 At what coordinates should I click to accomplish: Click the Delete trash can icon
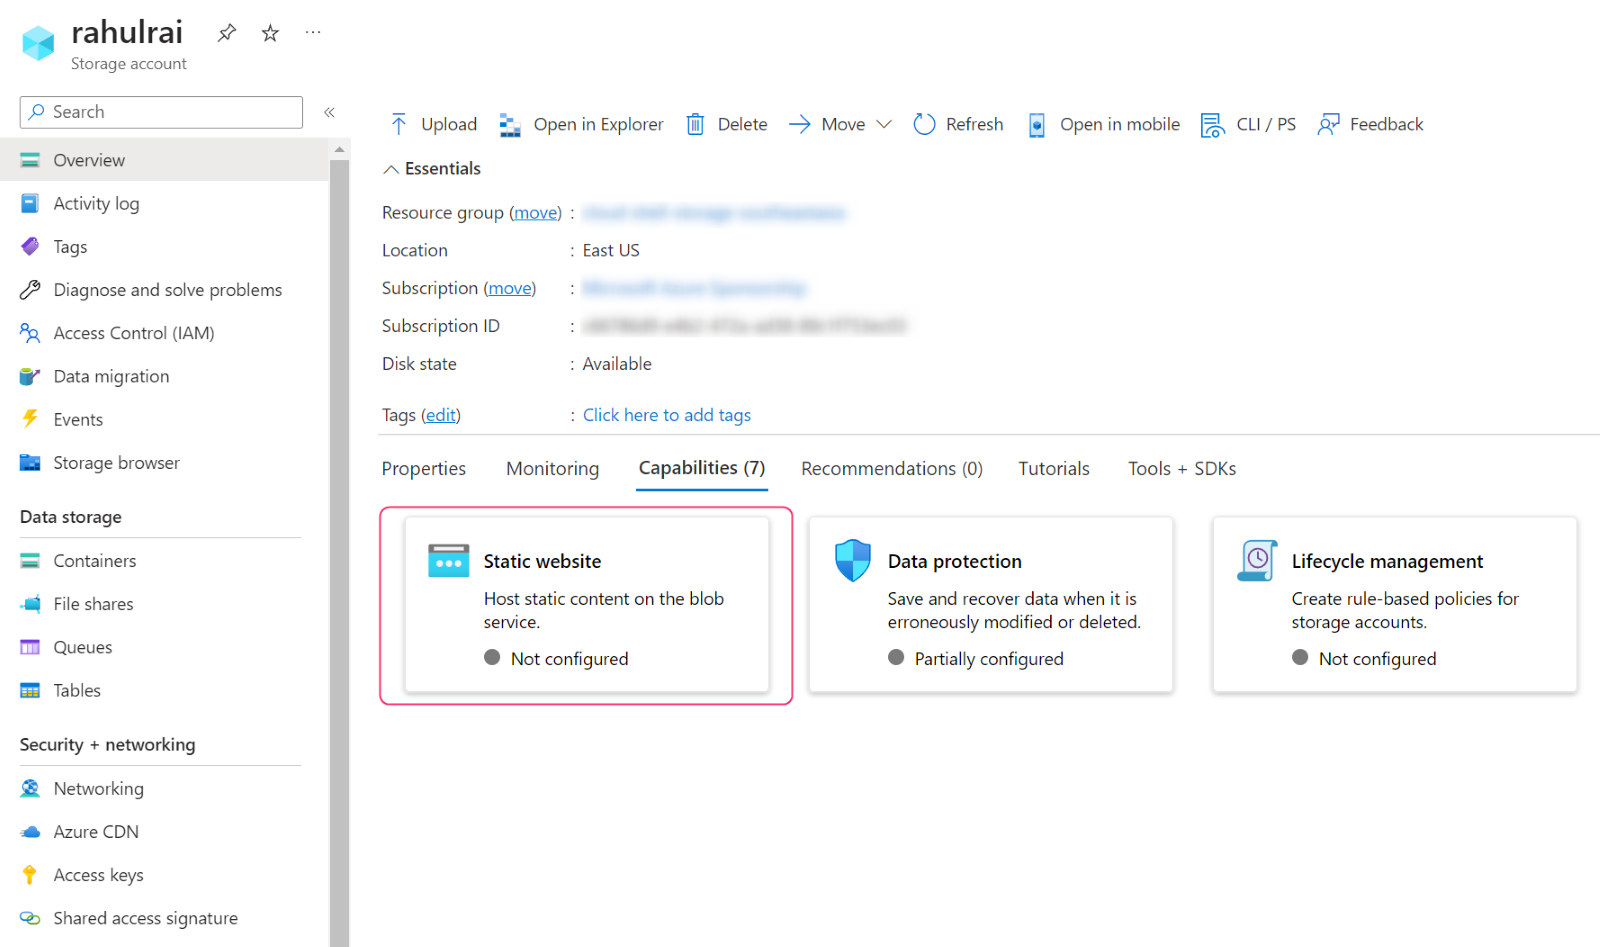pos(695,124)
